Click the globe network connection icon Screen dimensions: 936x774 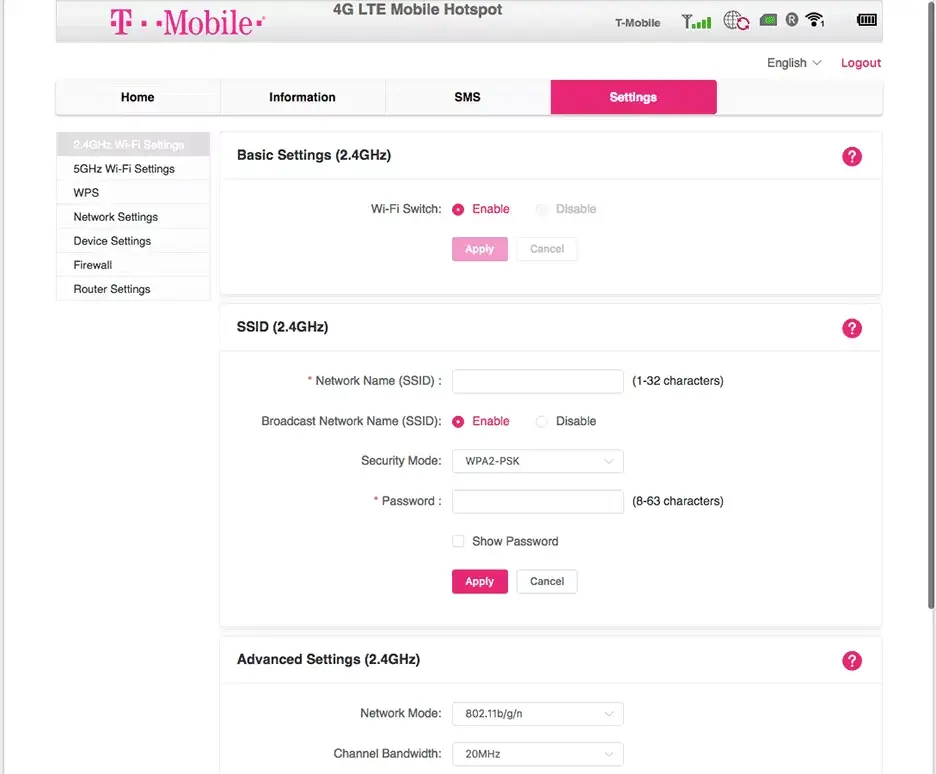tap(736, 21)
